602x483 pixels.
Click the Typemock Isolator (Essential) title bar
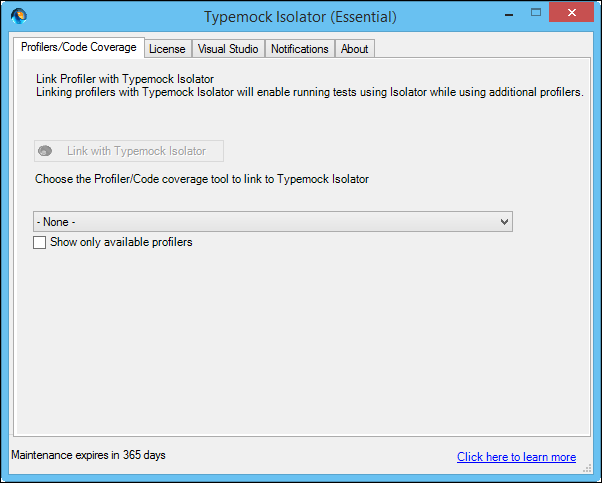[x=300, y=17]
